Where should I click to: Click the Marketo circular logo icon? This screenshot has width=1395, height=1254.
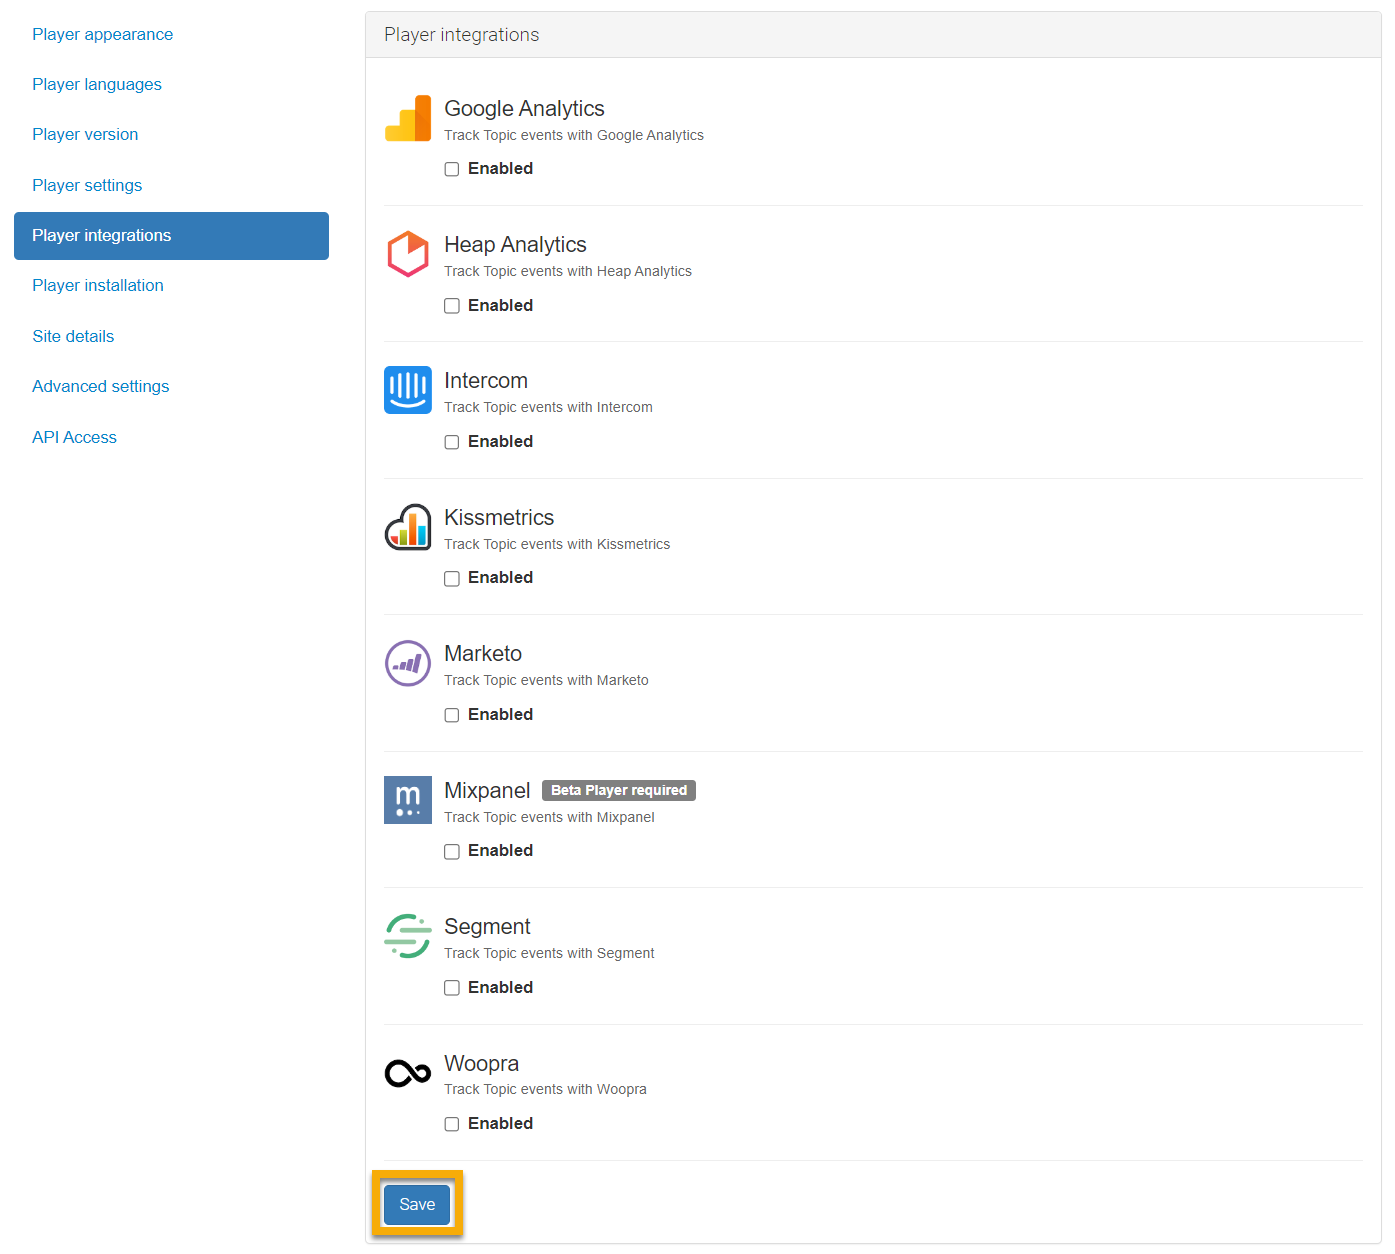[408, 663]
